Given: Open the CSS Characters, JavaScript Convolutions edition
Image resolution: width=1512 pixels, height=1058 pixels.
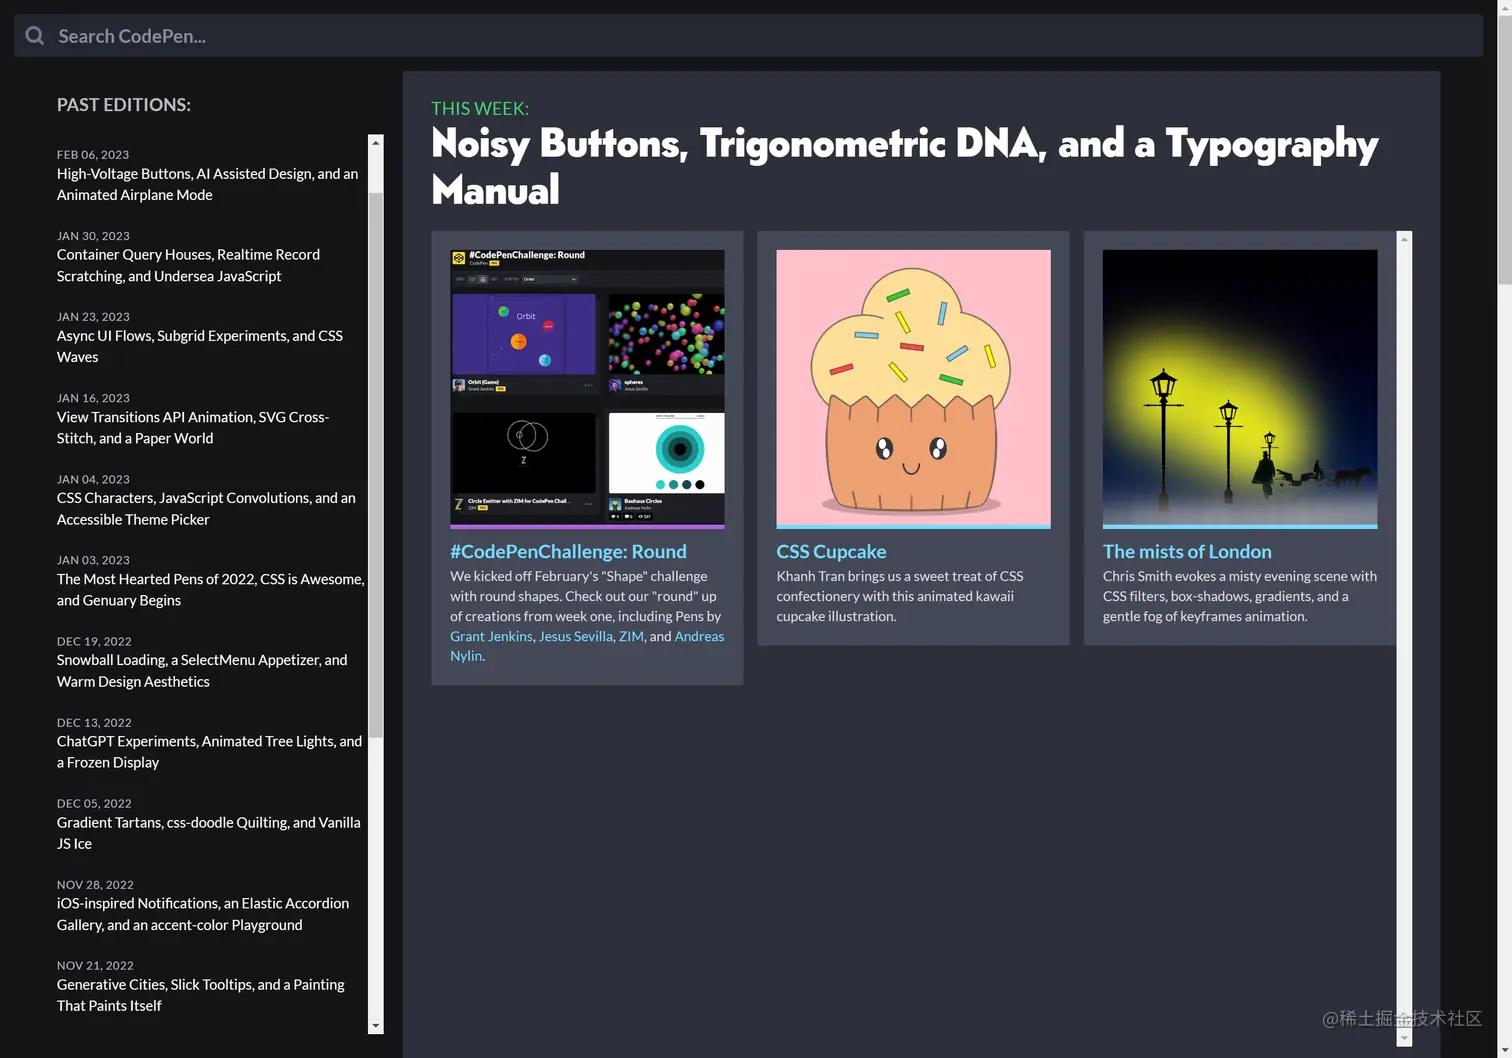Looking at the screenshot, I should coord(206,509).
